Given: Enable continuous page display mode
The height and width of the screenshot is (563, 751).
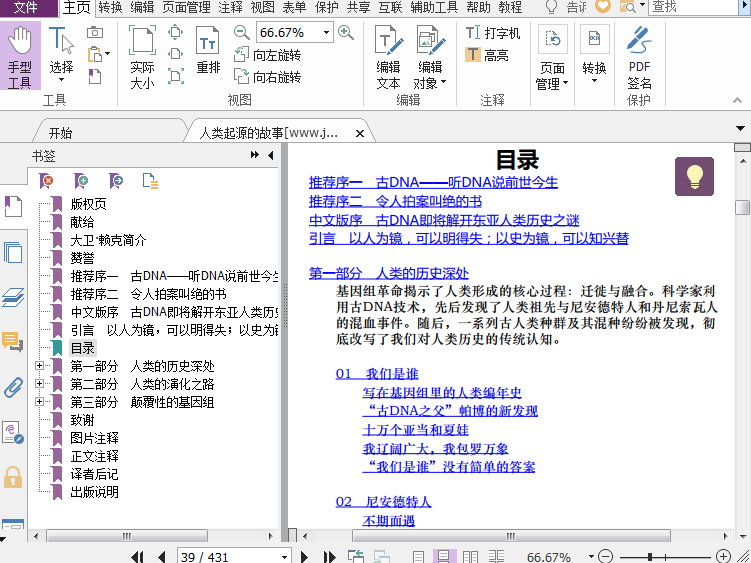Looking at the screenshot, I should [x=444, y=557].
